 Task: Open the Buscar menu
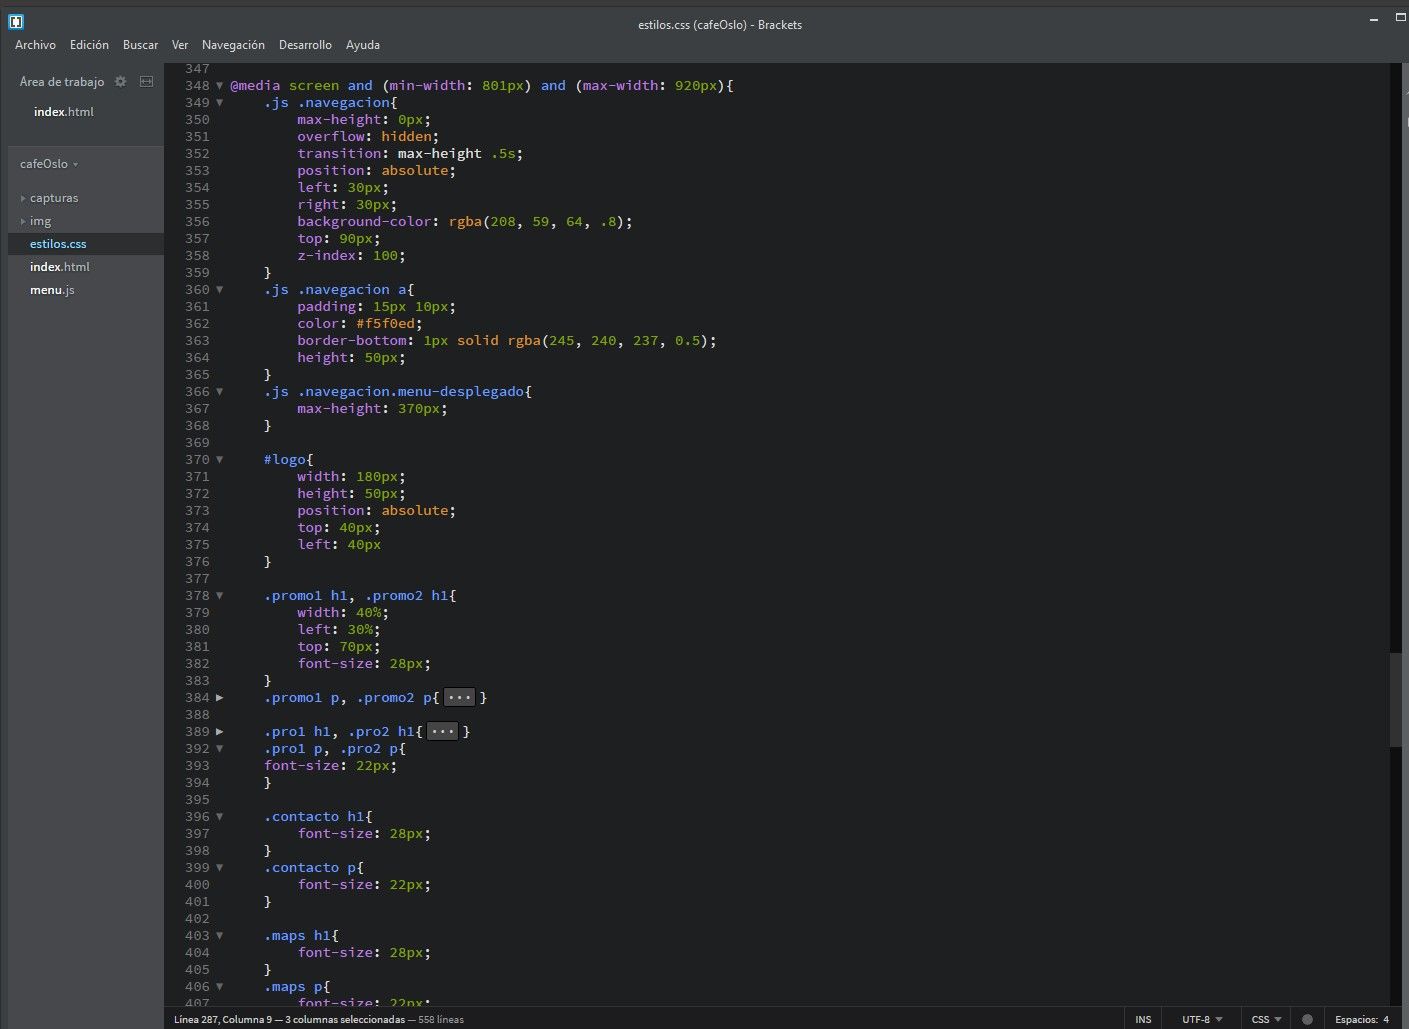pyautogui.click(x=140, y=45)
